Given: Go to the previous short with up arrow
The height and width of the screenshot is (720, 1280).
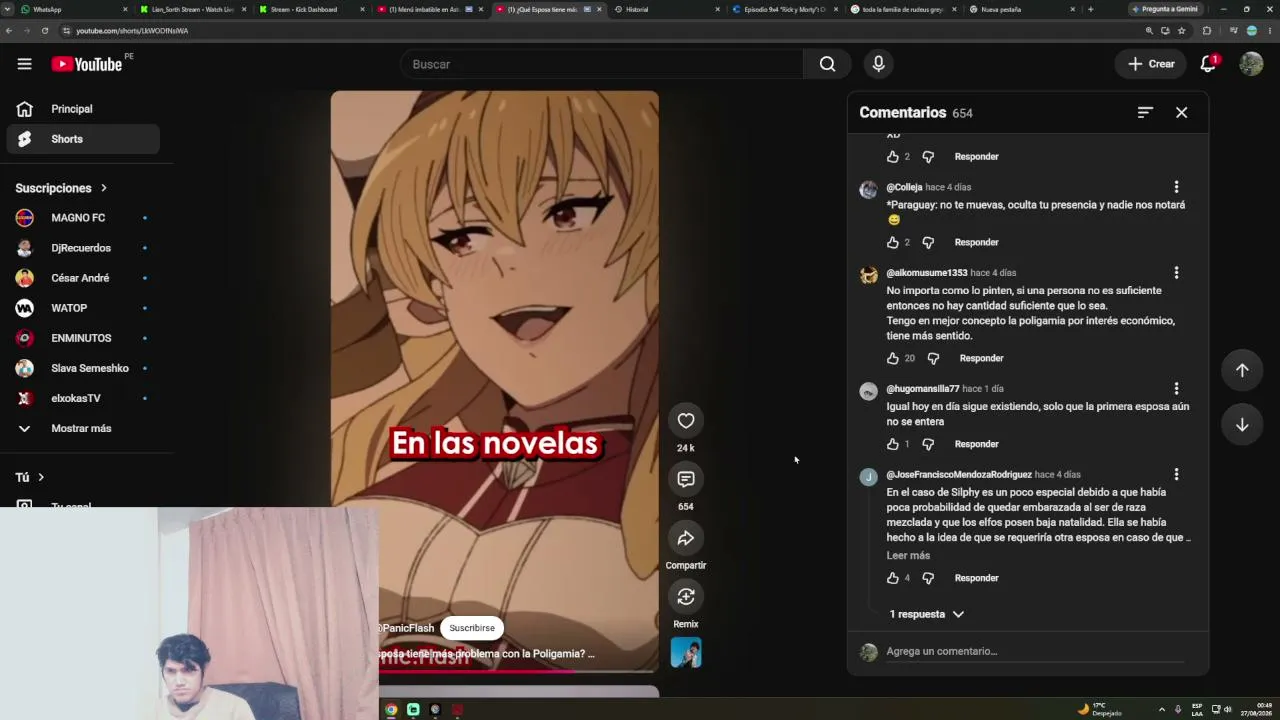Looking at the screenshot, I should (1242, 370).
